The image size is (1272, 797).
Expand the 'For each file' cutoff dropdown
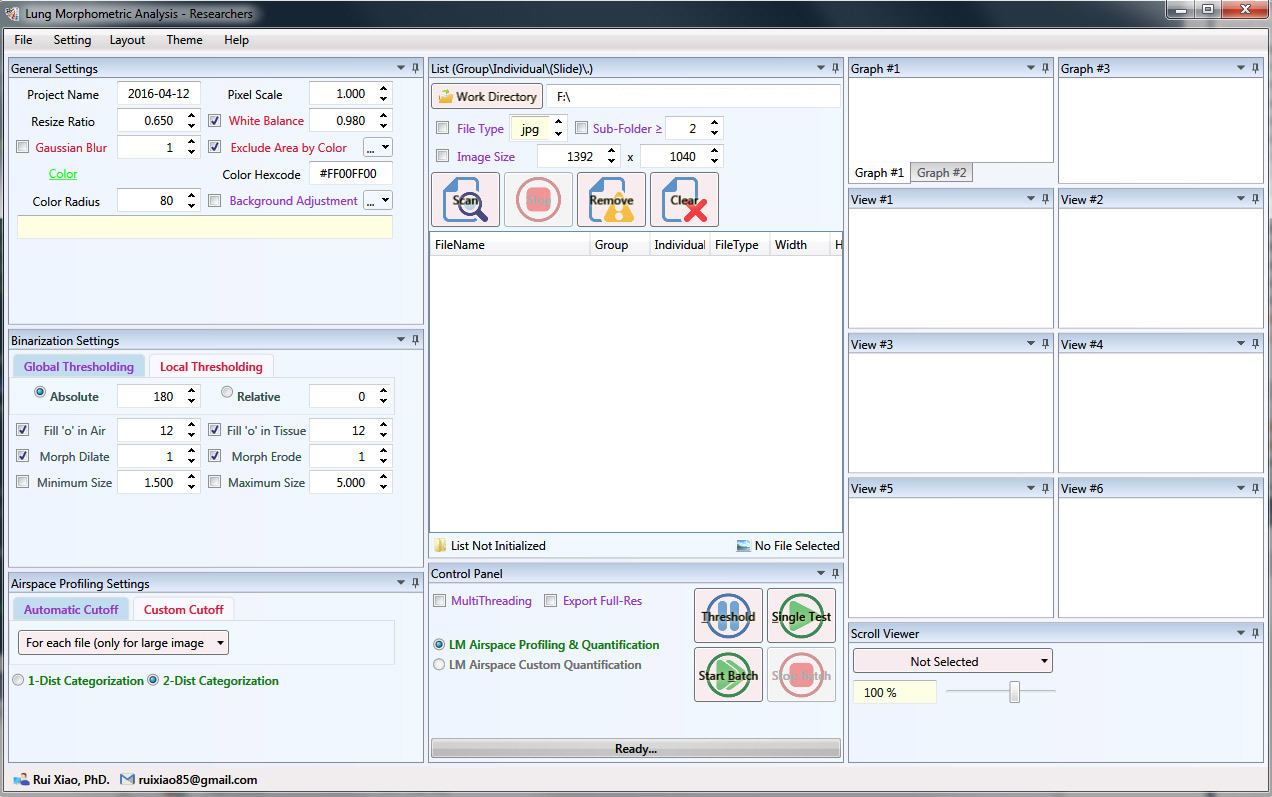coord(123,643)
